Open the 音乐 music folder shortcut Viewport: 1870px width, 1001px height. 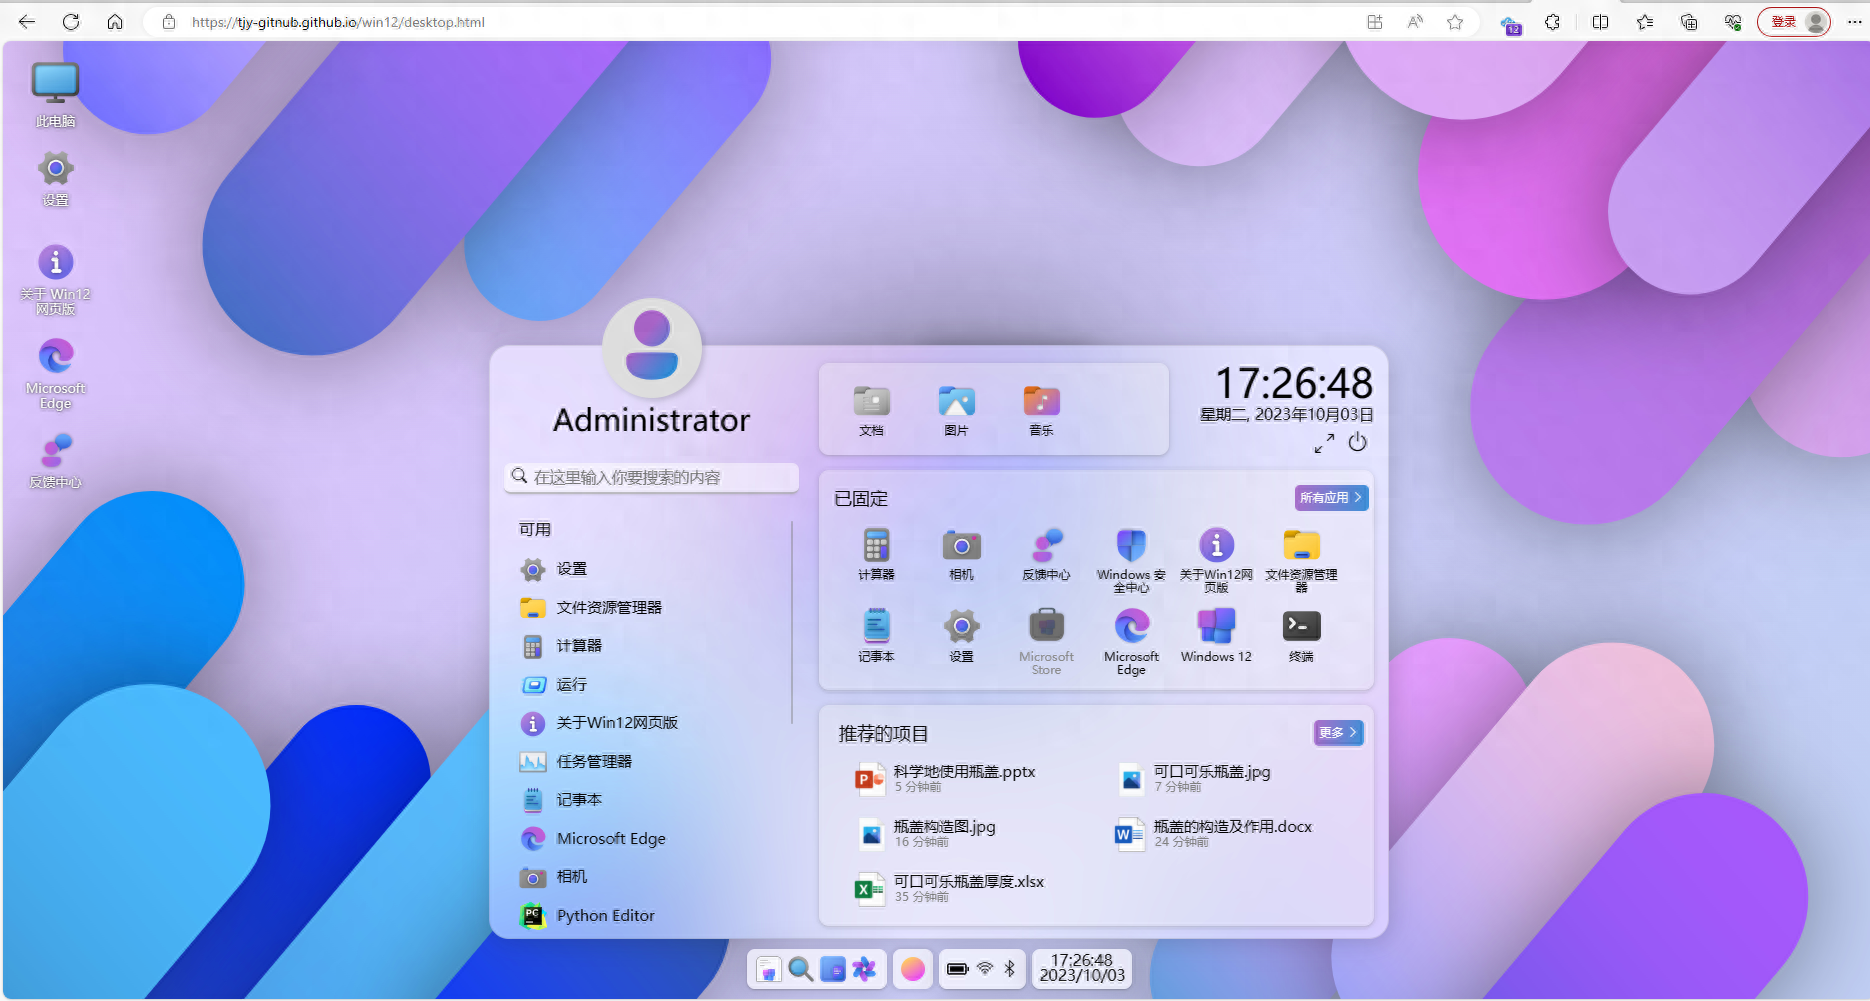coord(1041,411)
